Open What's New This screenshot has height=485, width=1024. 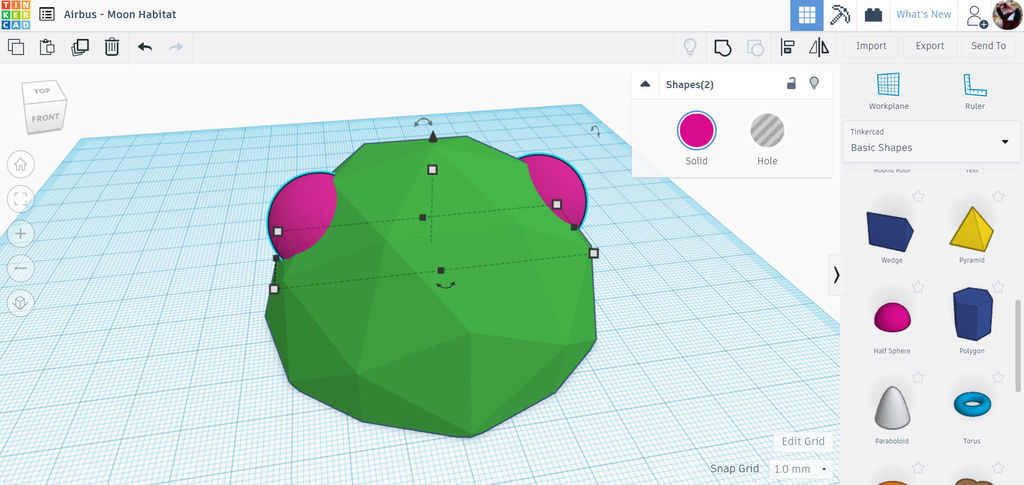pos(923,14)
